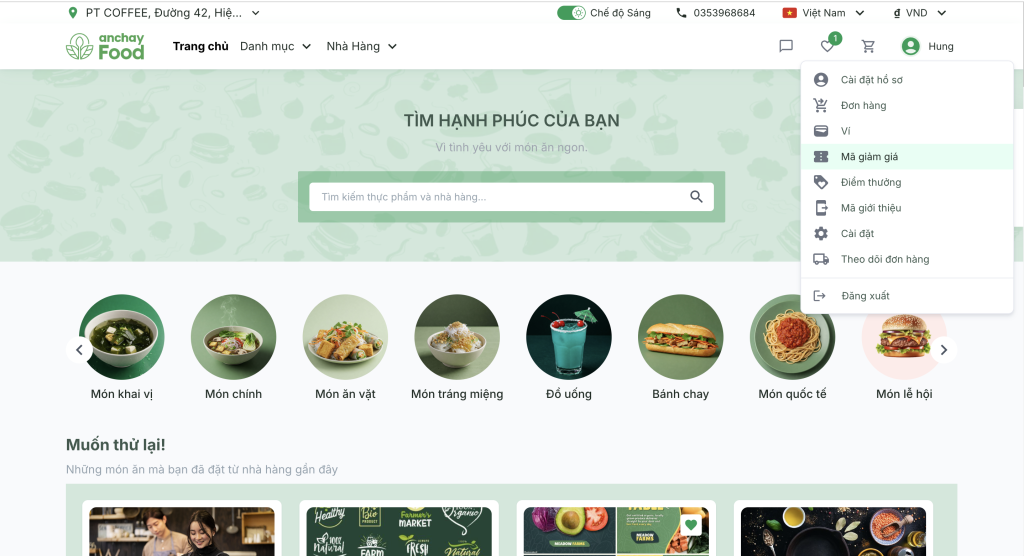Click the phone number 0353968684
The image size is (1024, 556).
pyautogui.click(x=724, y=13)
